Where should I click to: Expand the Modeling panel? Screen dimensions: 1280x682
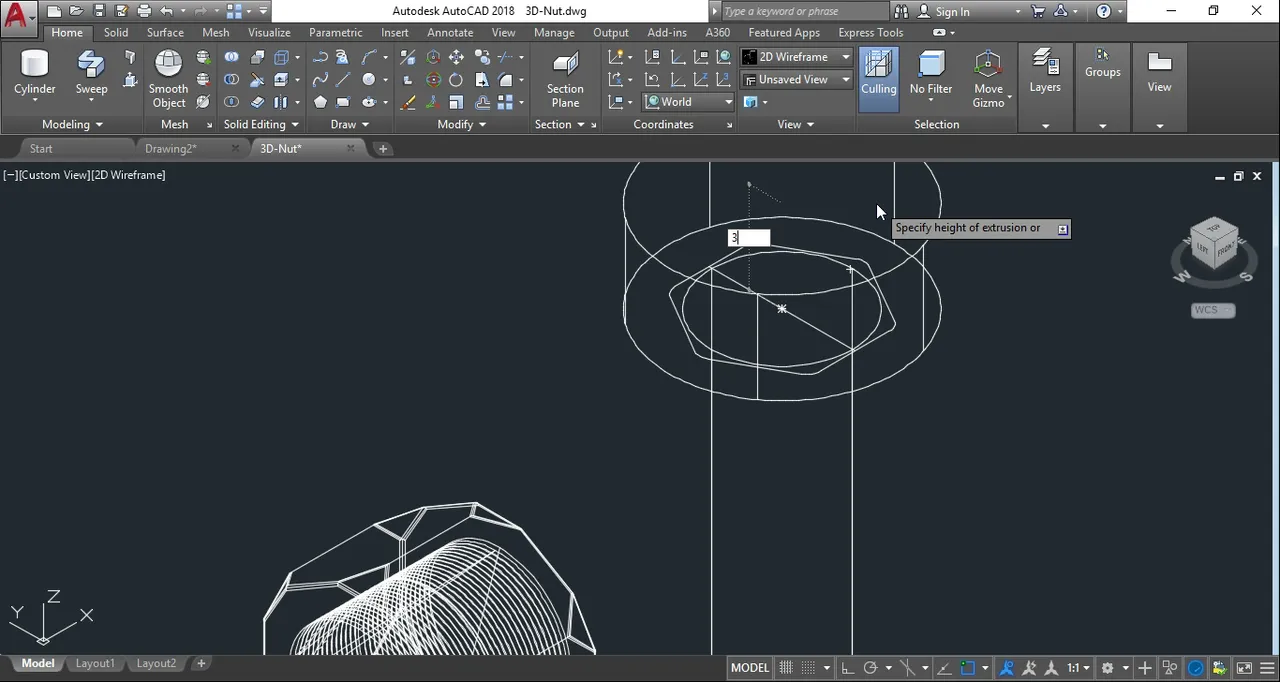click(73, 124)
